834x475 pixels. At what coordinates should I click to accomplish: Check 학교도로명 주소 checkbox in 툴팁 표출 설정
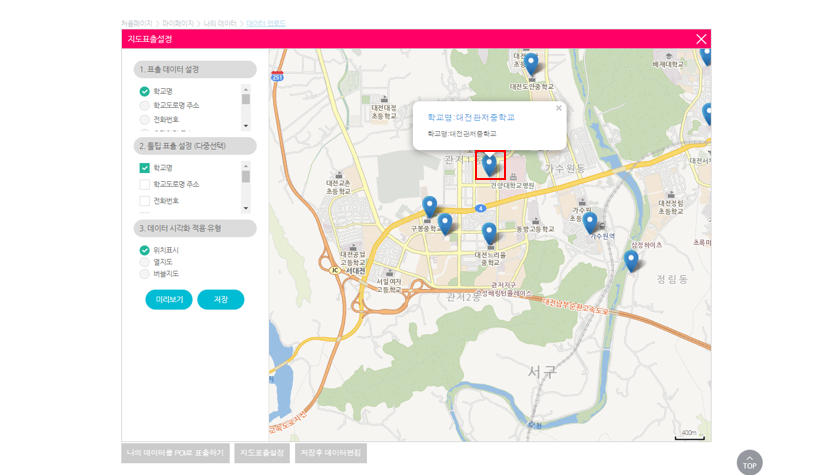tap(144, 184)
